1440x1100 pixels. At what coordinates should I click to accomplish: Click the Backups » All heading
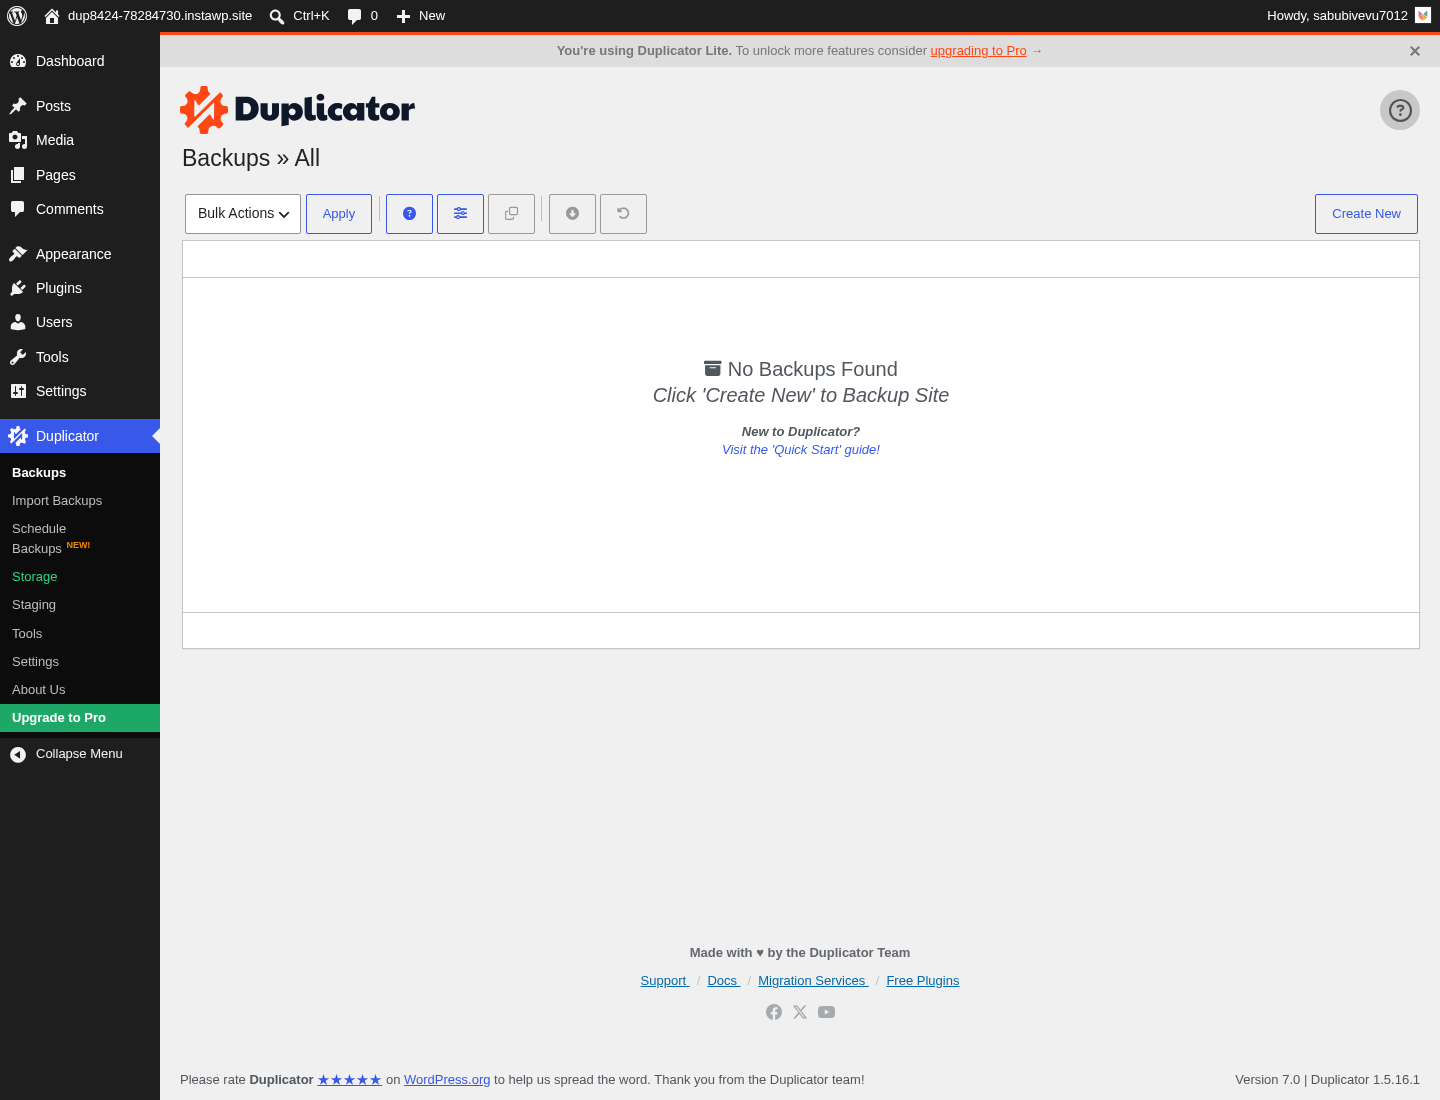click(251, 158)
